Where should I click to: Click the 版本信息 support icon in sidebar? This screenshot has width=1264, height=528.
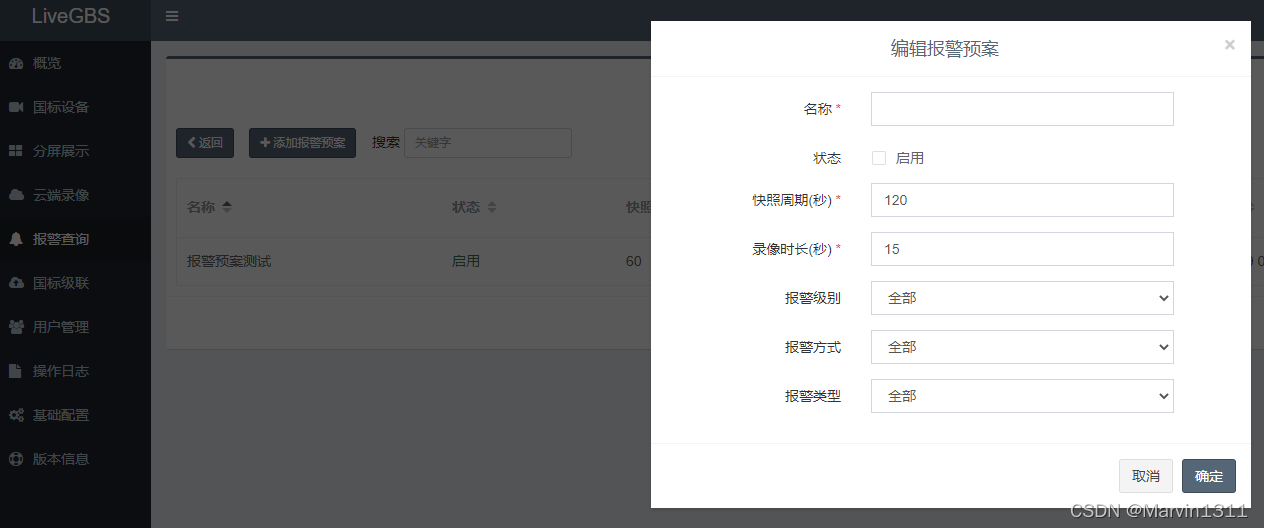[16, 459]
